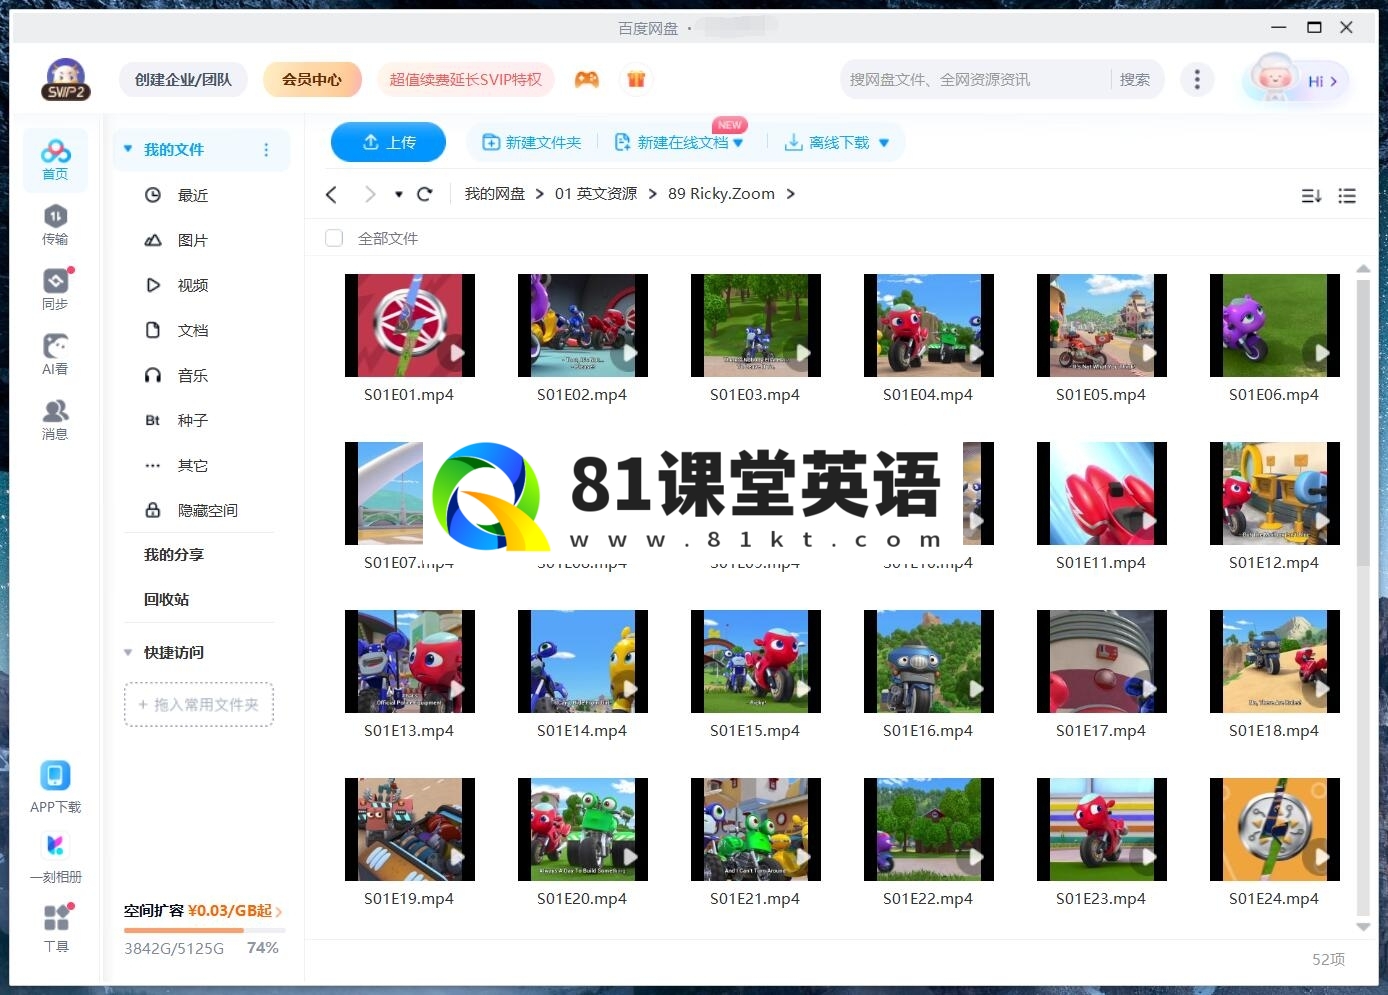This screenshot has width=1388, height=995.
Task: Click play overlay on S01E16.mp4 thumbnail
Action: coord(975,689)
